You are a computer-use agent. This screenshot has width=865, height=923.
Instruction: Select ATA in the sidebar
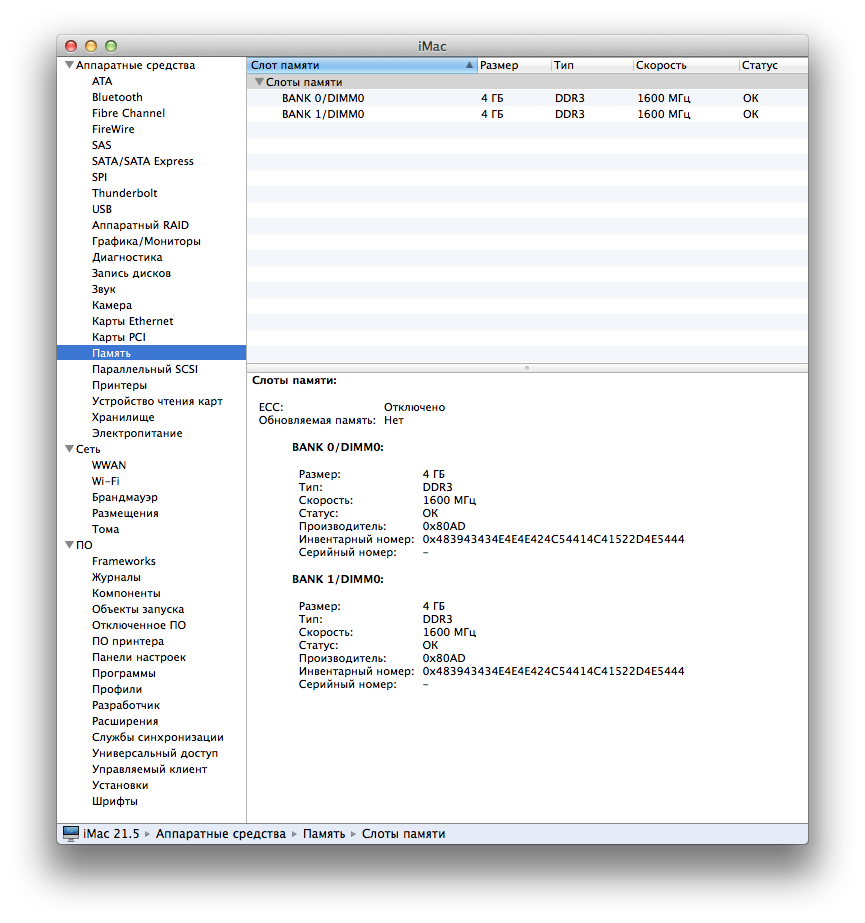(x=102, y=81)
